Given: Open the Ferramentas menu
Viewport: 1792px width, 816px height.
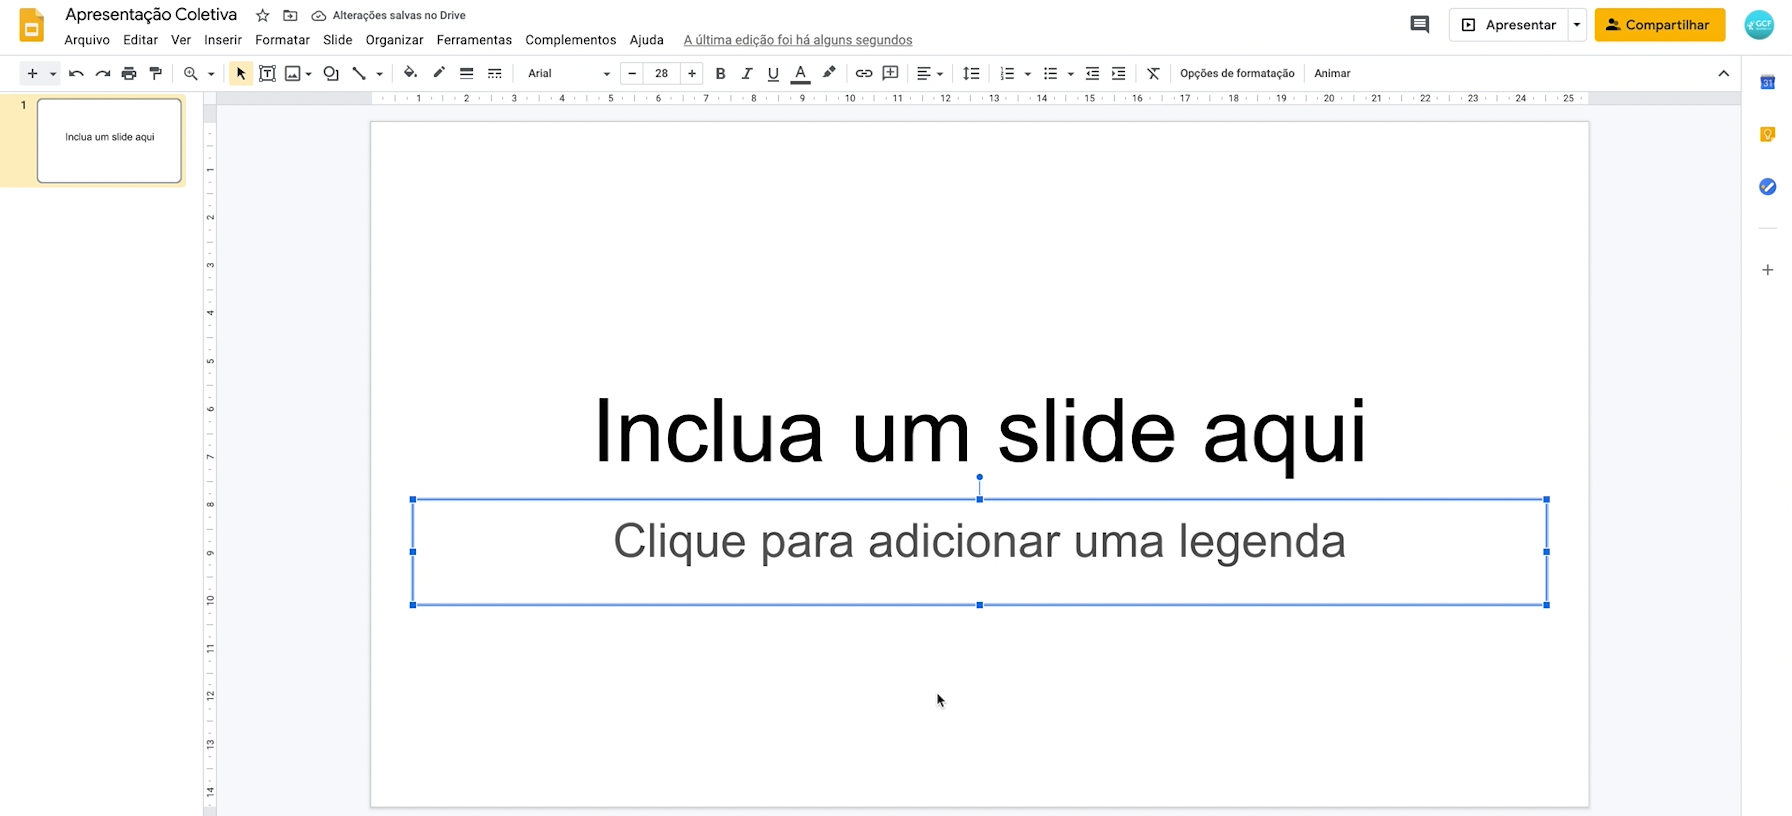Looking at the screenshot, I should click(474, 40).
